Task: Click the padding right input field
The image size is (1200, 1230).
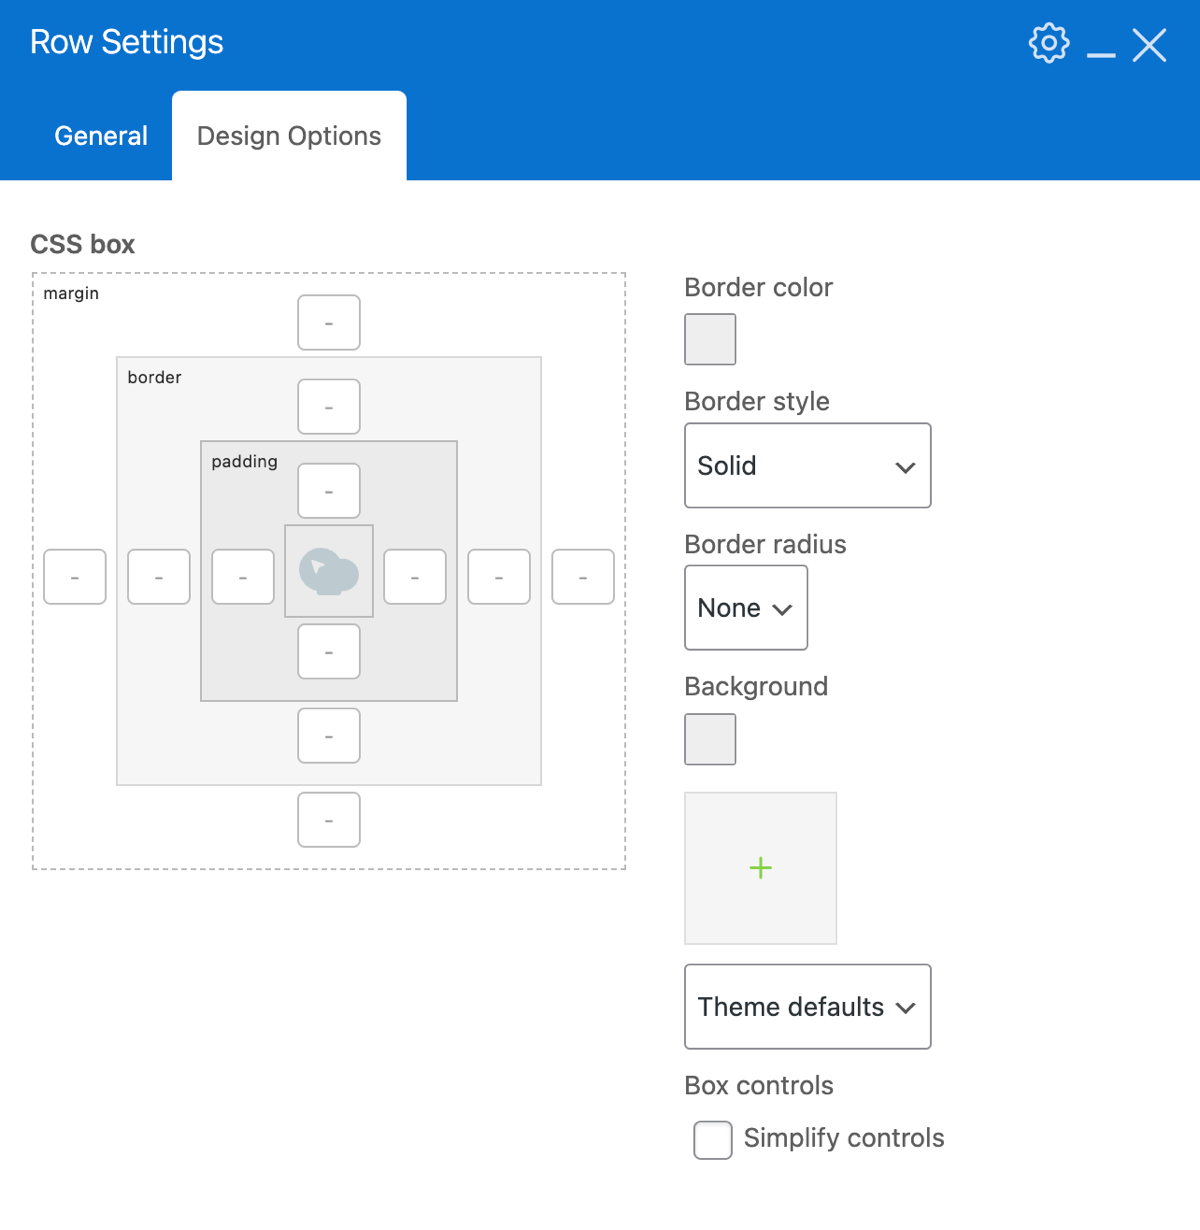Action: point(415,577)
